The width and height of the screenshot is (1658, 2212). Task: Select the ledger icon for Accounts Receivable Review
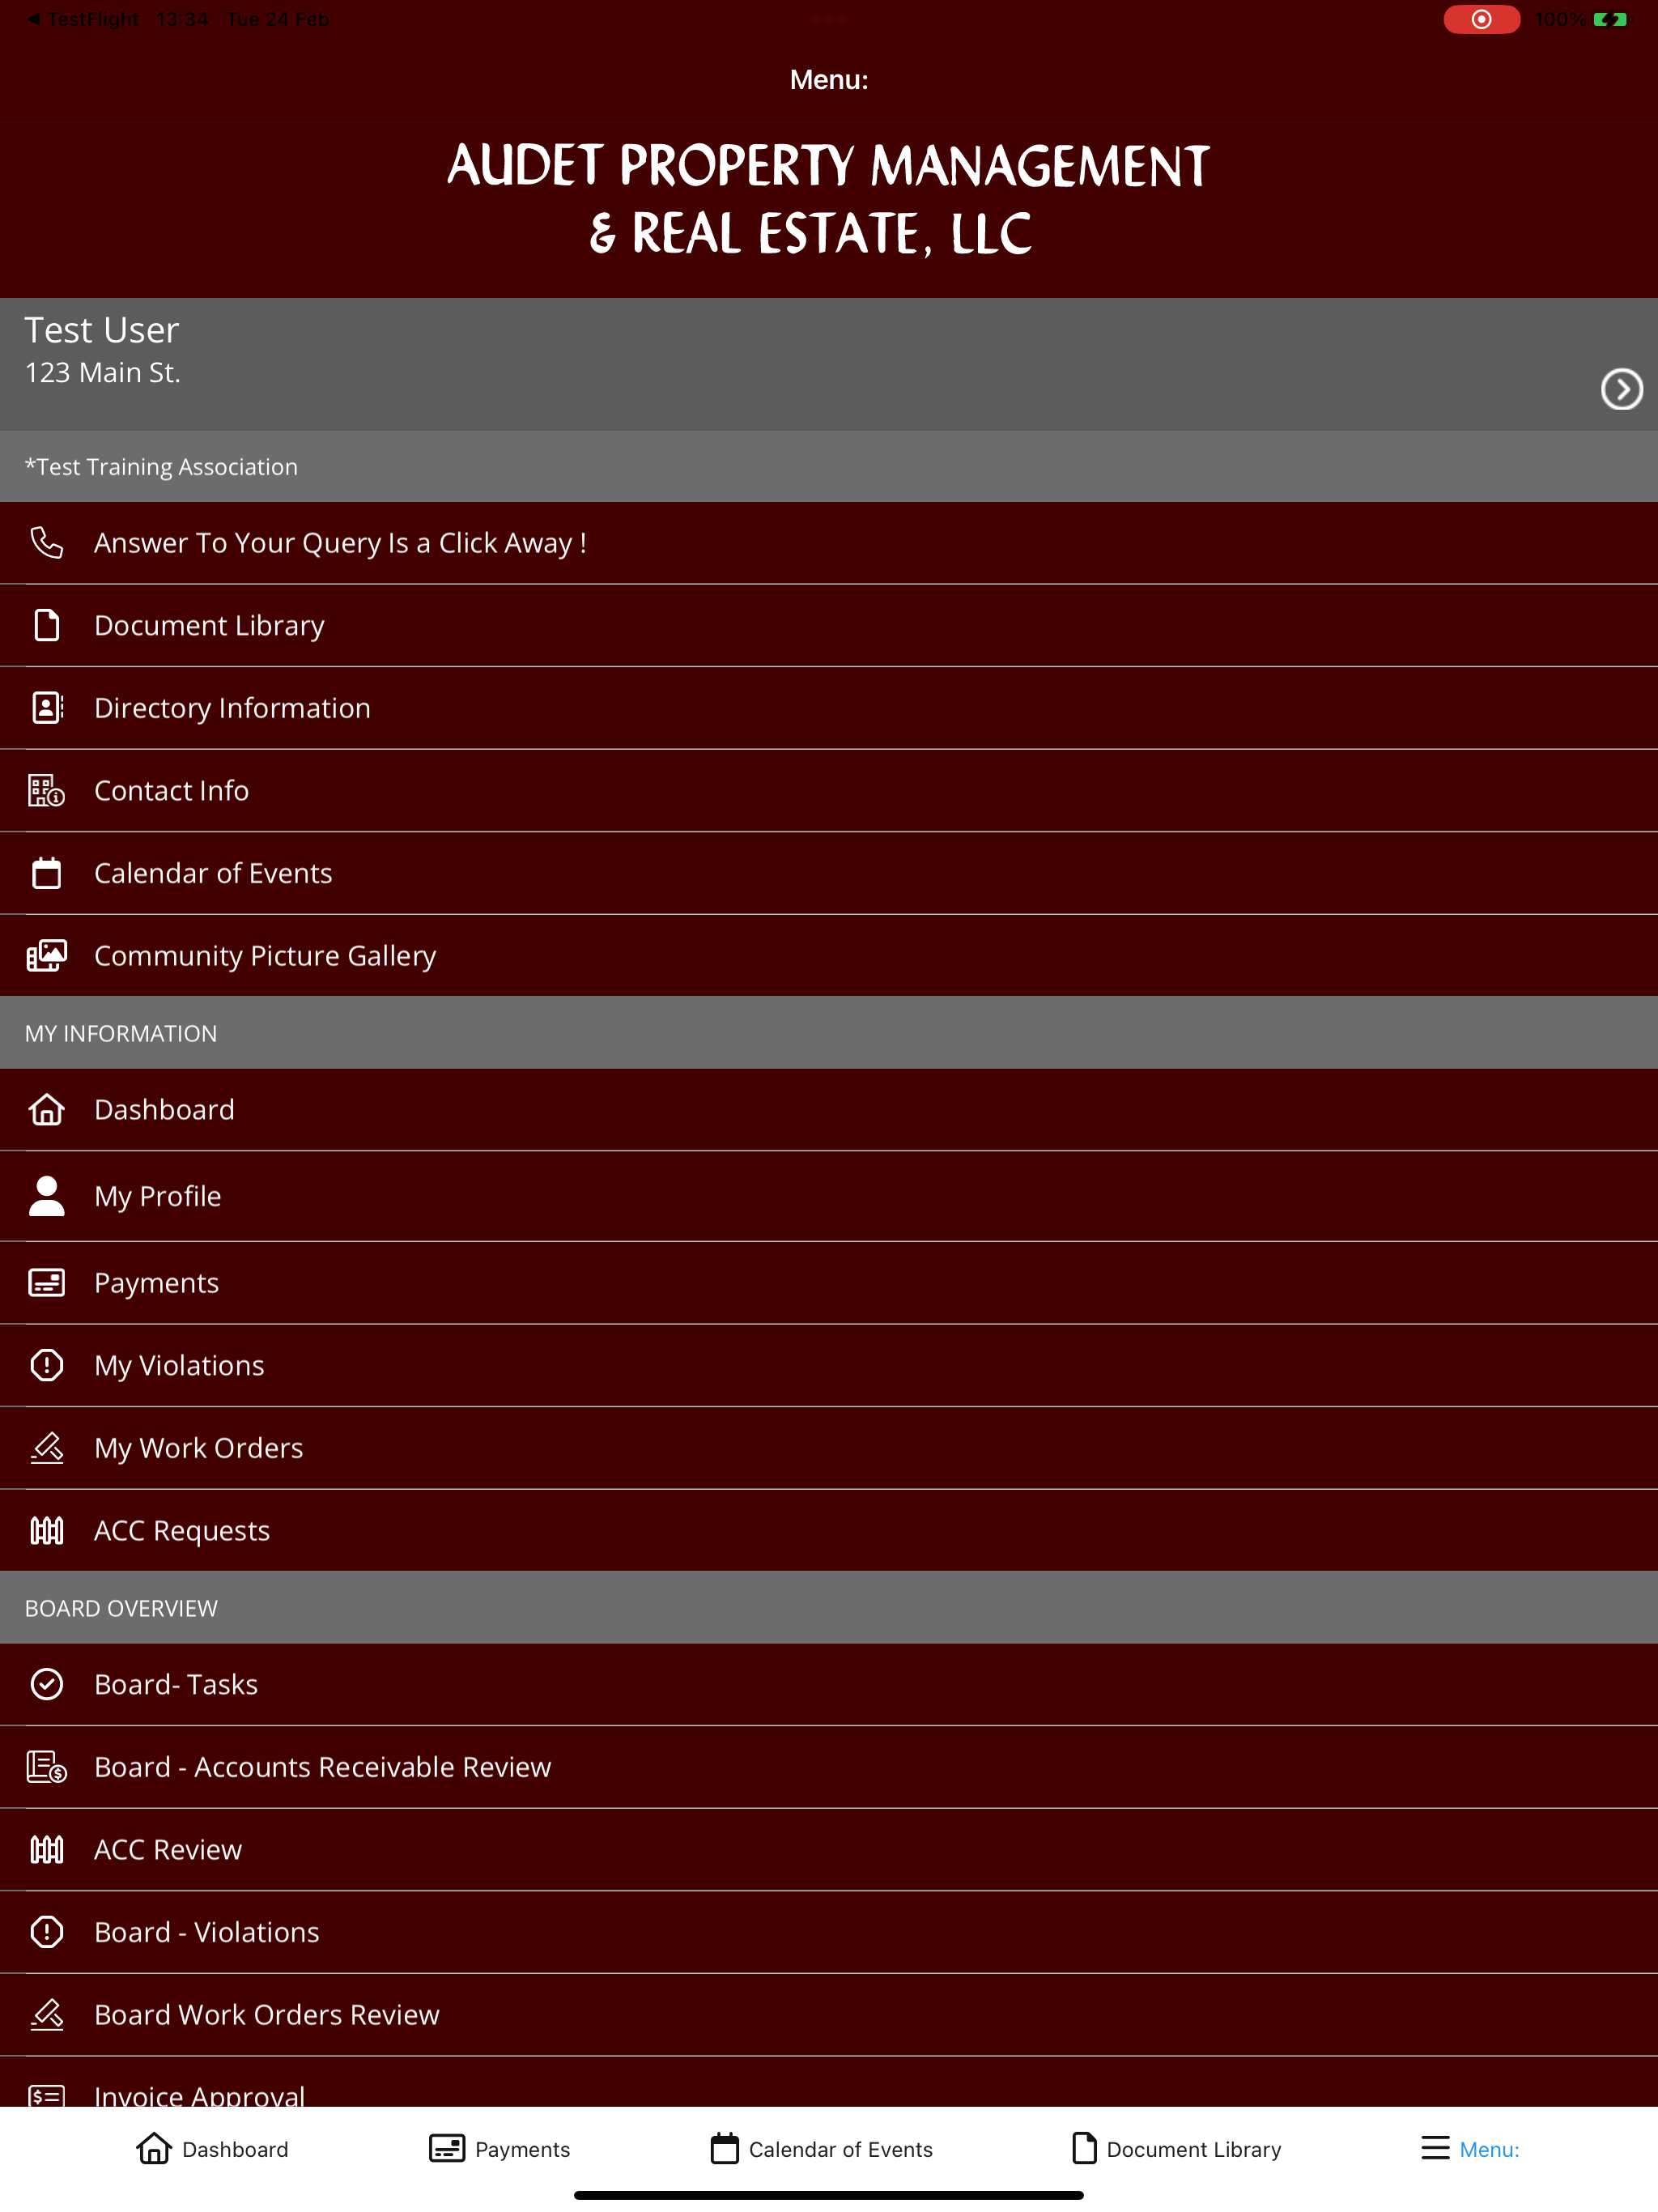tap(47, 1767)
